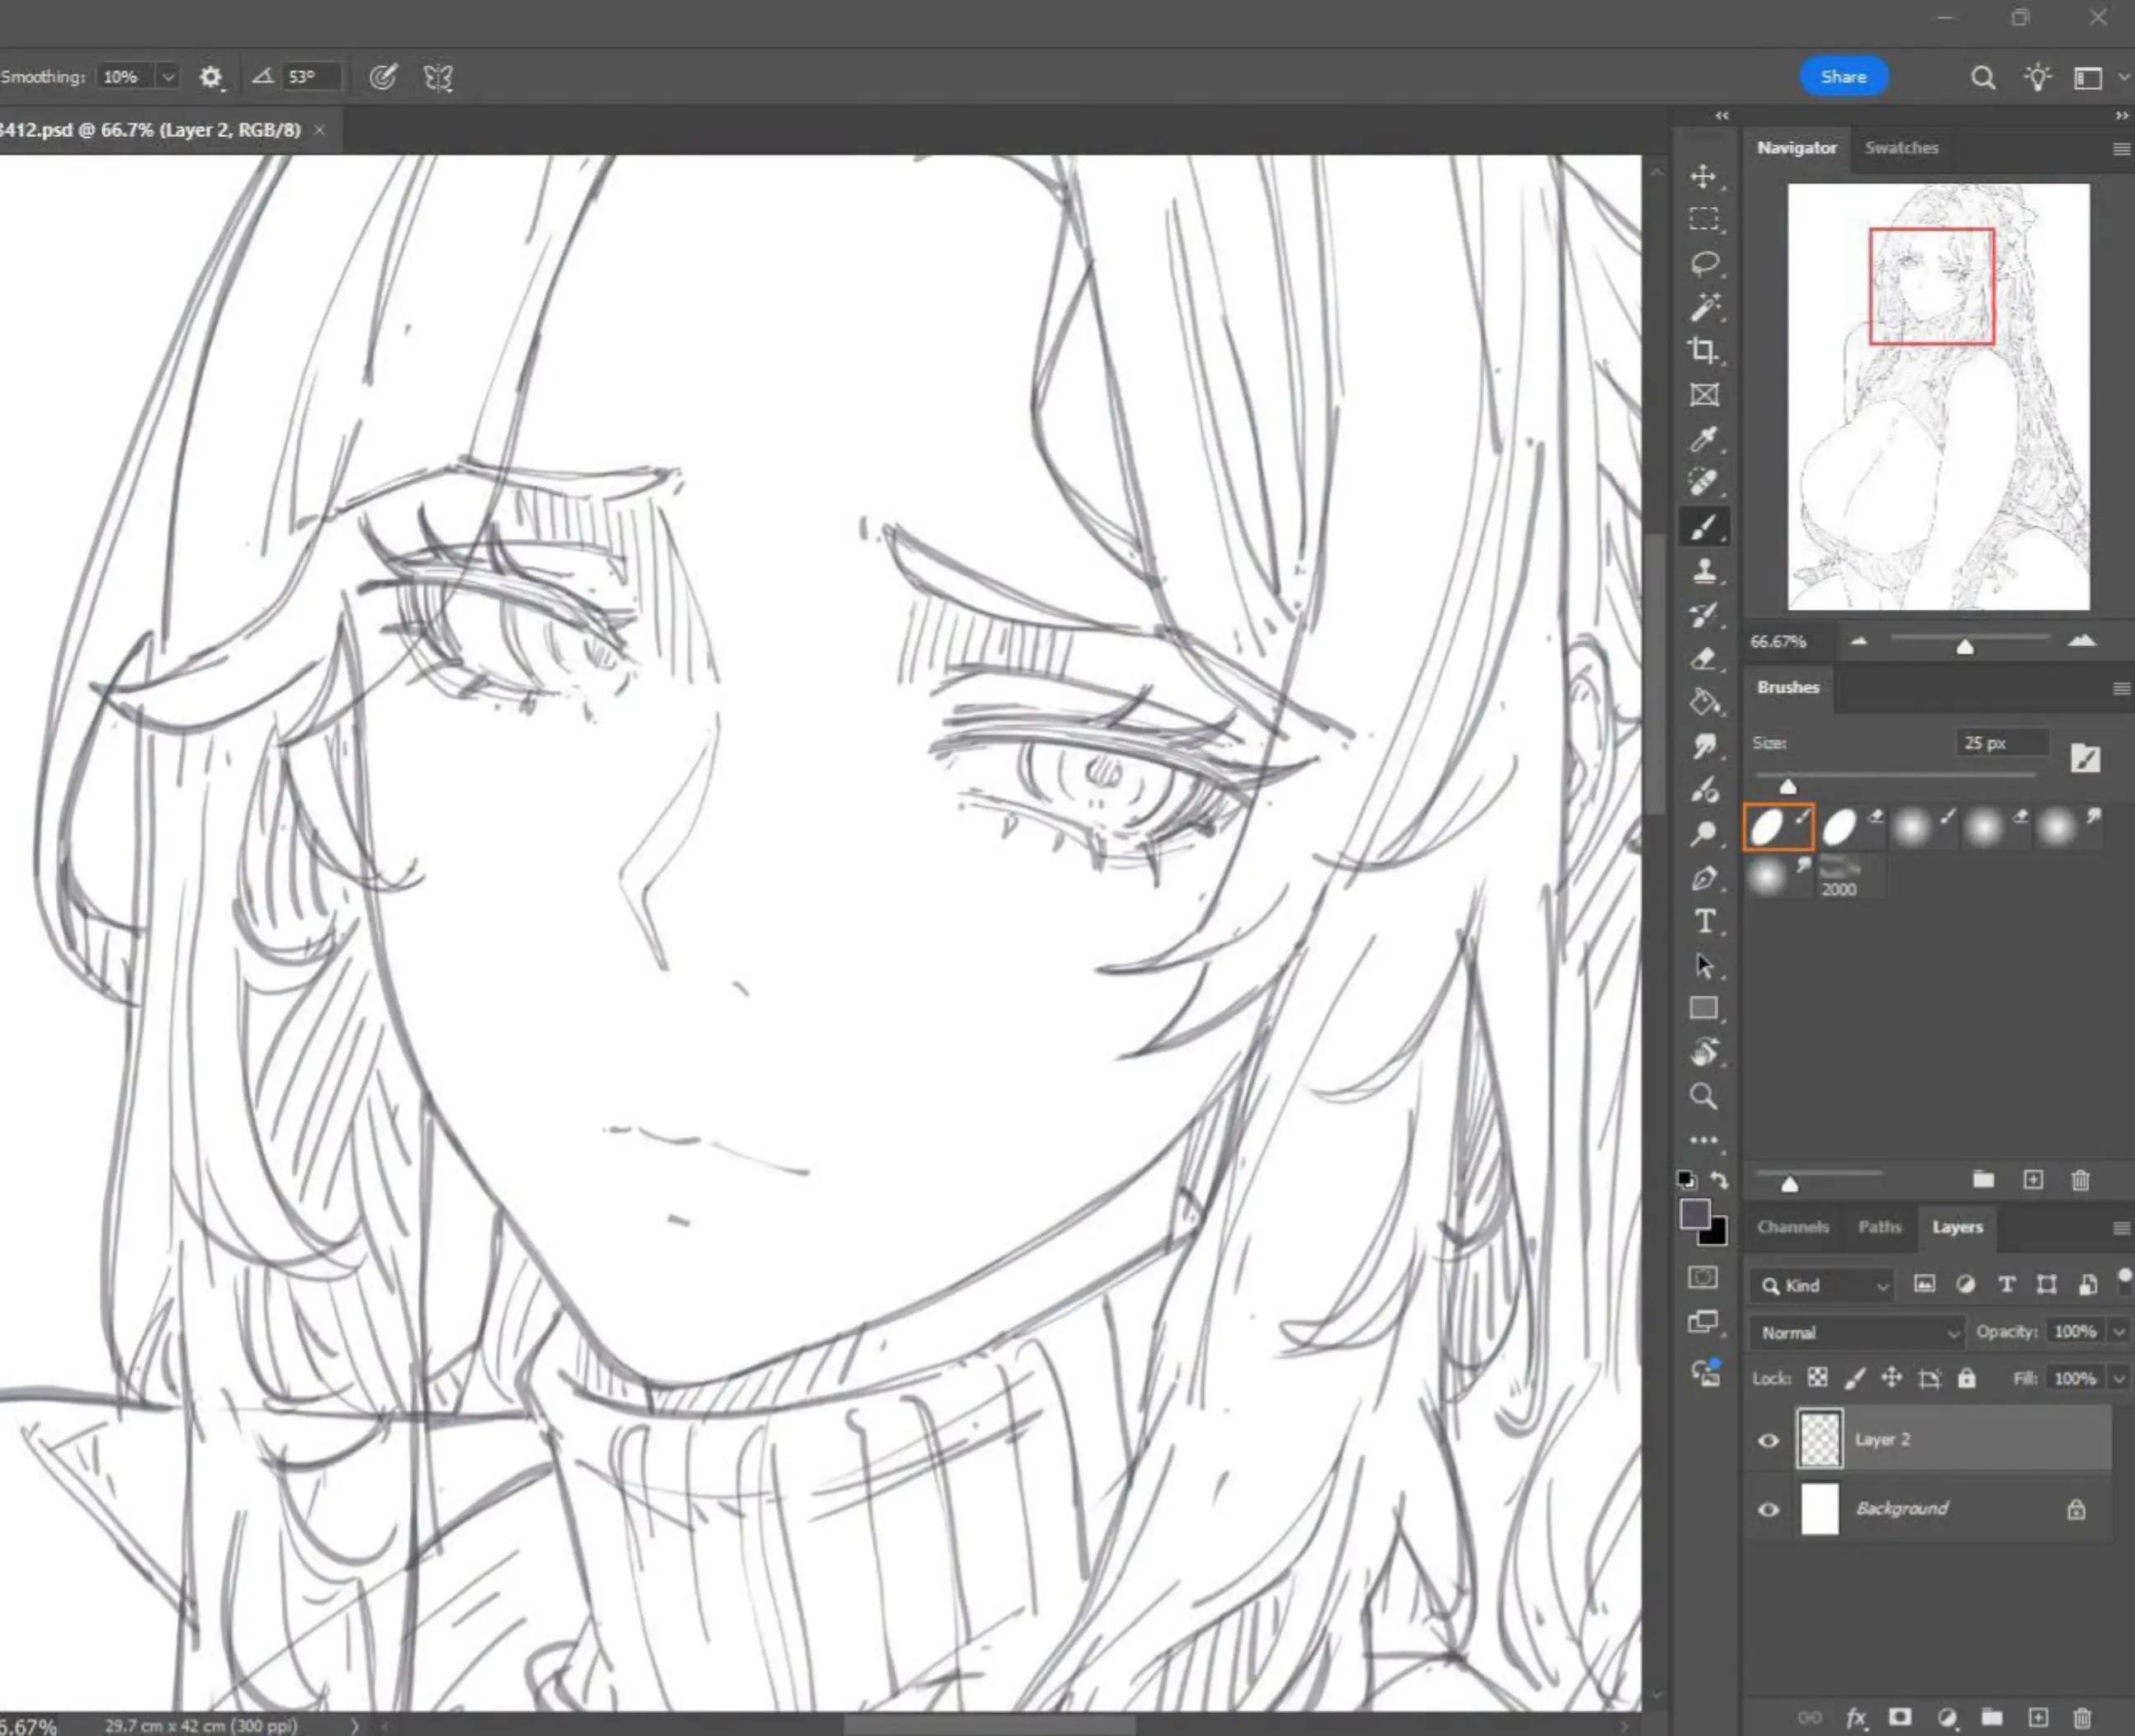The height and width of the screenshot is (1736, 2135).
Task: Open the Normal blend mode dropdown
Action: click(1857, 1332)
